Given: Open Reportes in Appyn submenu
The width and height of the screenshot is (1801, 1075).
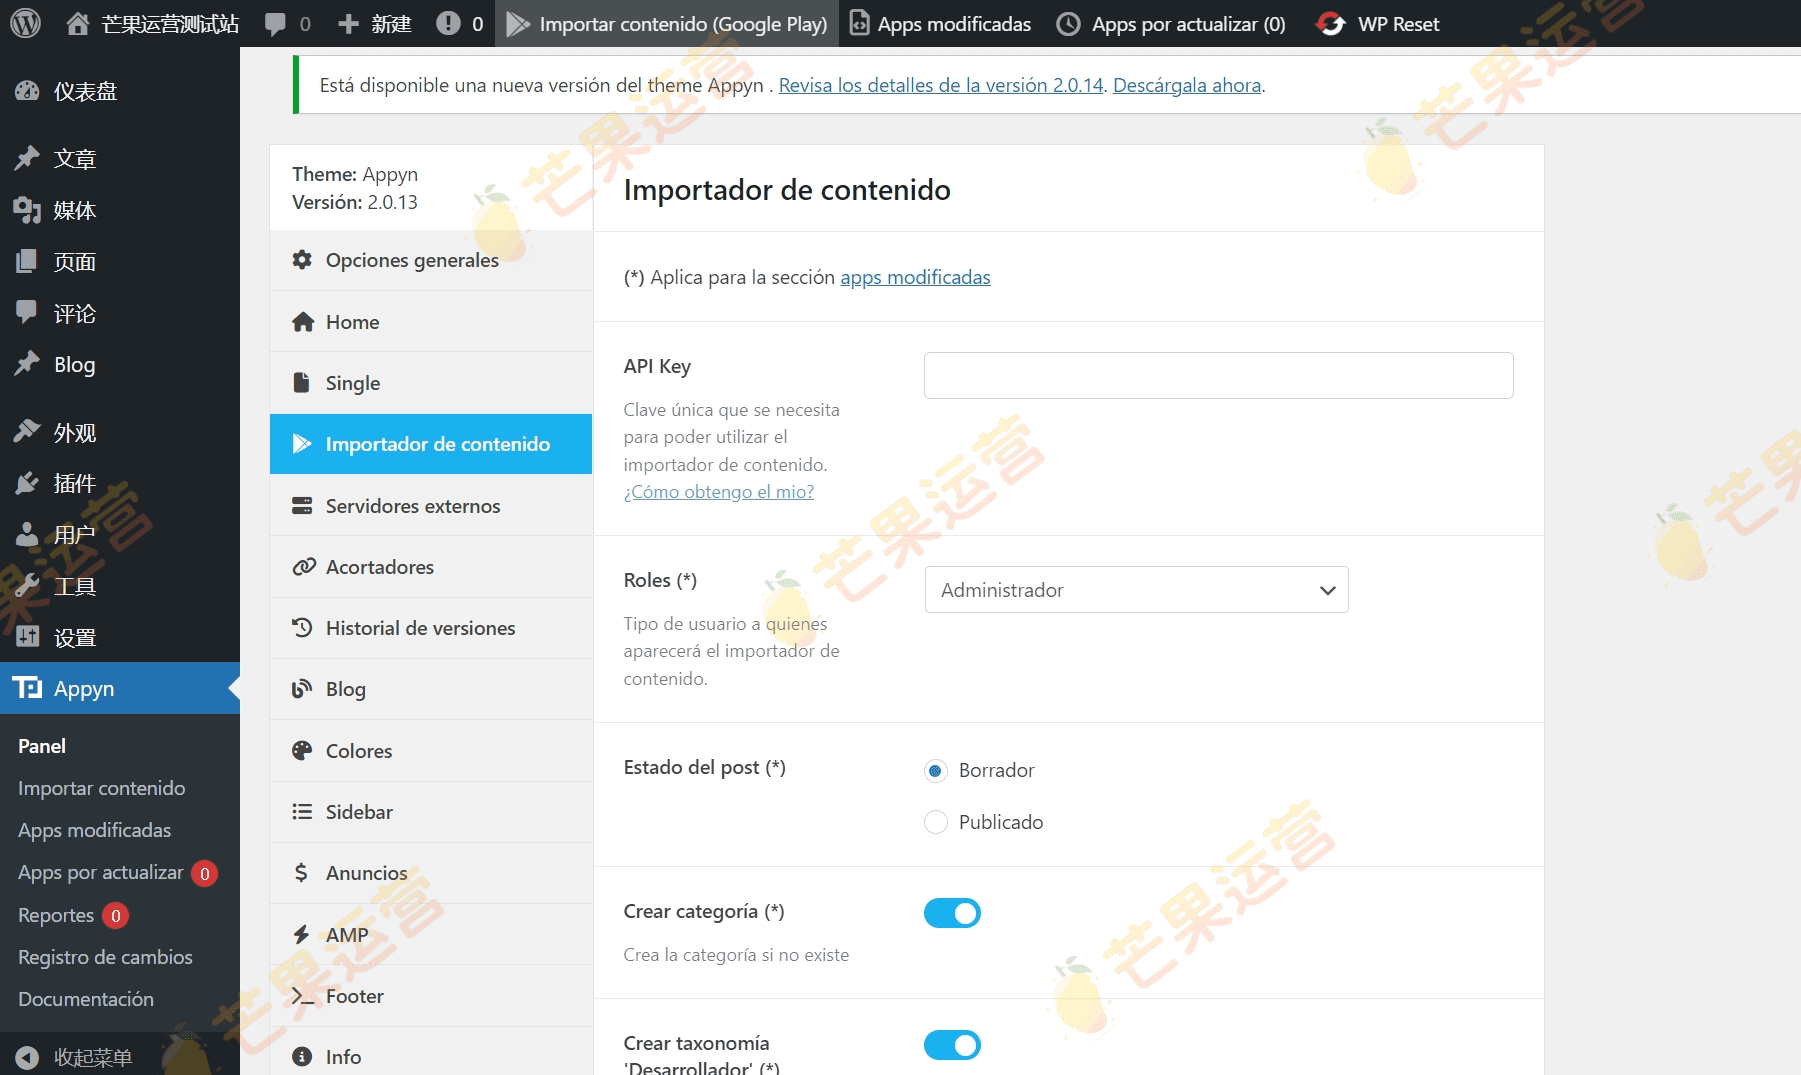Looking at the screenshot, I should 56,915.
